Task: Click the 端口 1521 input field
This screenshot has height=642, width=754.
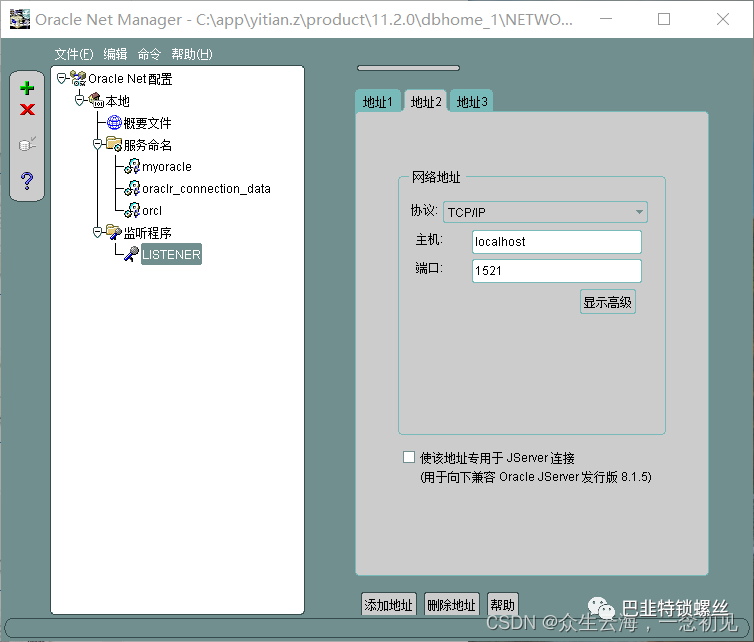Action: pyautogui.click(x=557, y=271)
